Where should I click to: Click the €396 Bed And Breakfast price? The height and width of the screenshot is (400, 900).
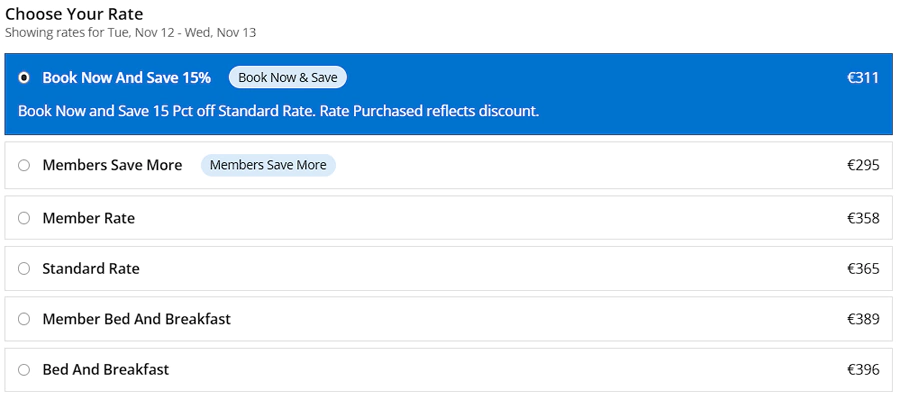pyautogui.click(x=862, y=370)
